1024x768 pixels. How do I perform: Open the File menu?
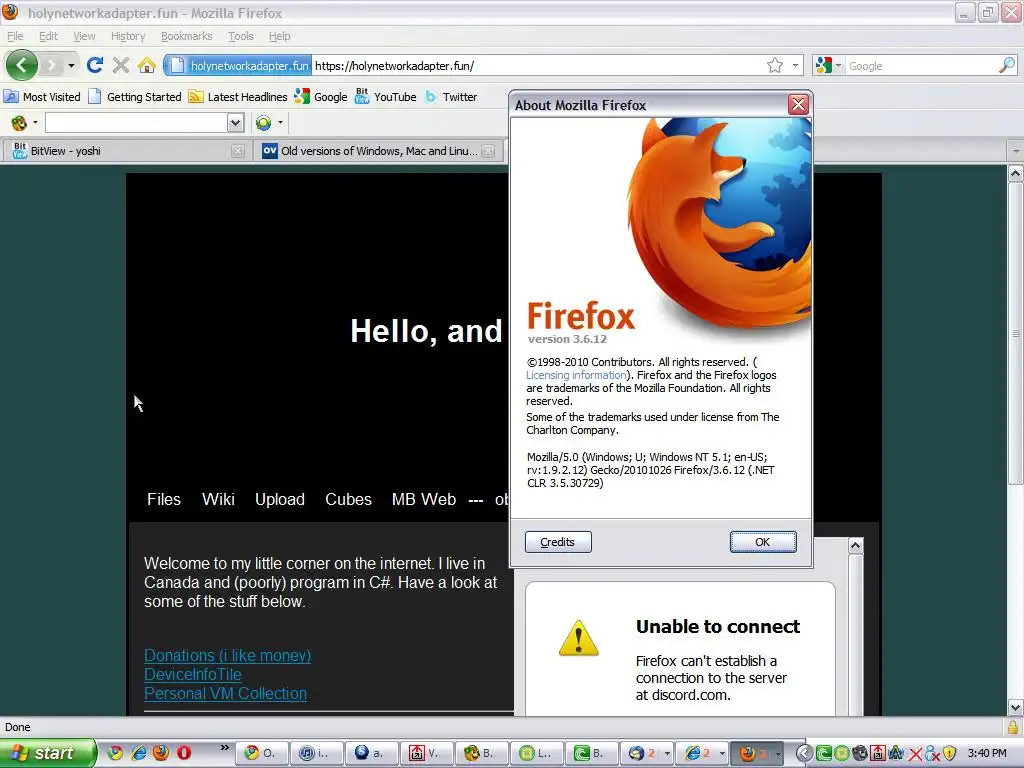[x=15, y=36]
